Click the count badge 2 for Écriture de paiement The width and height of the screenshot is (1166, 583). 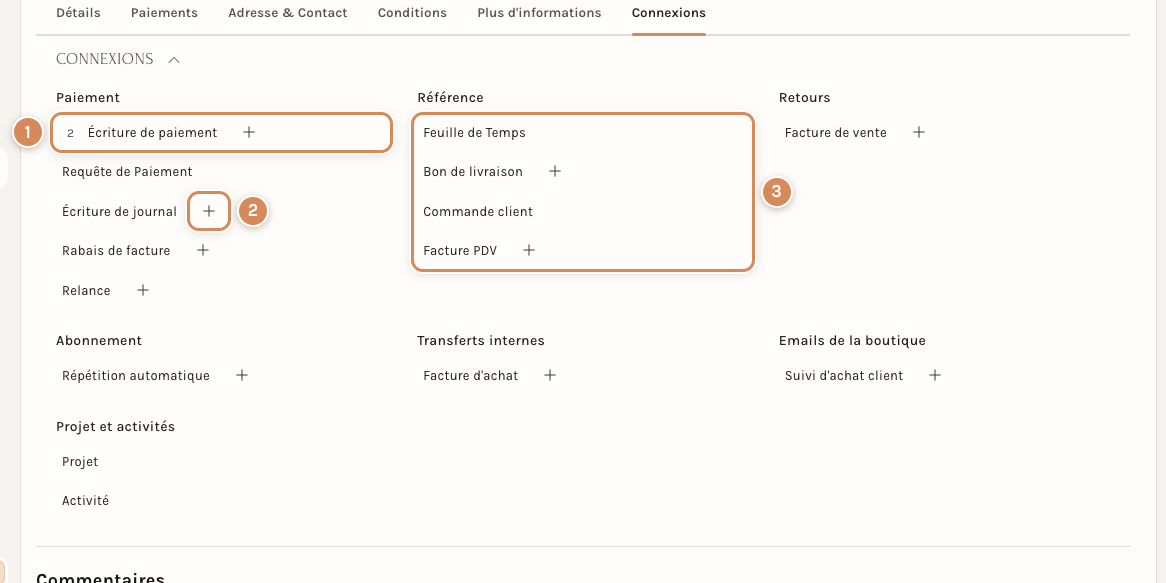[71, 133]
